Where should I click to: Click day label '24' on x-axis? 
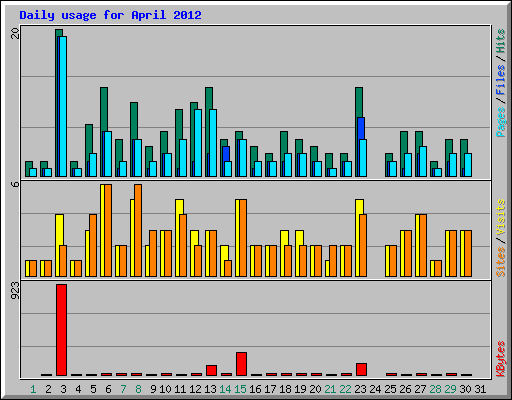[x=375, y=389]
